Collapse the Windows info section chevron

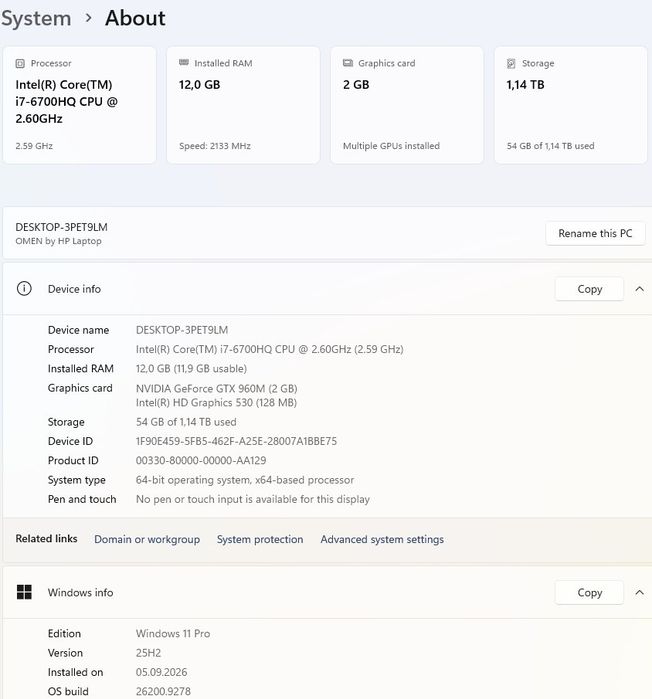pyautogui.click(x=640, y=592)
